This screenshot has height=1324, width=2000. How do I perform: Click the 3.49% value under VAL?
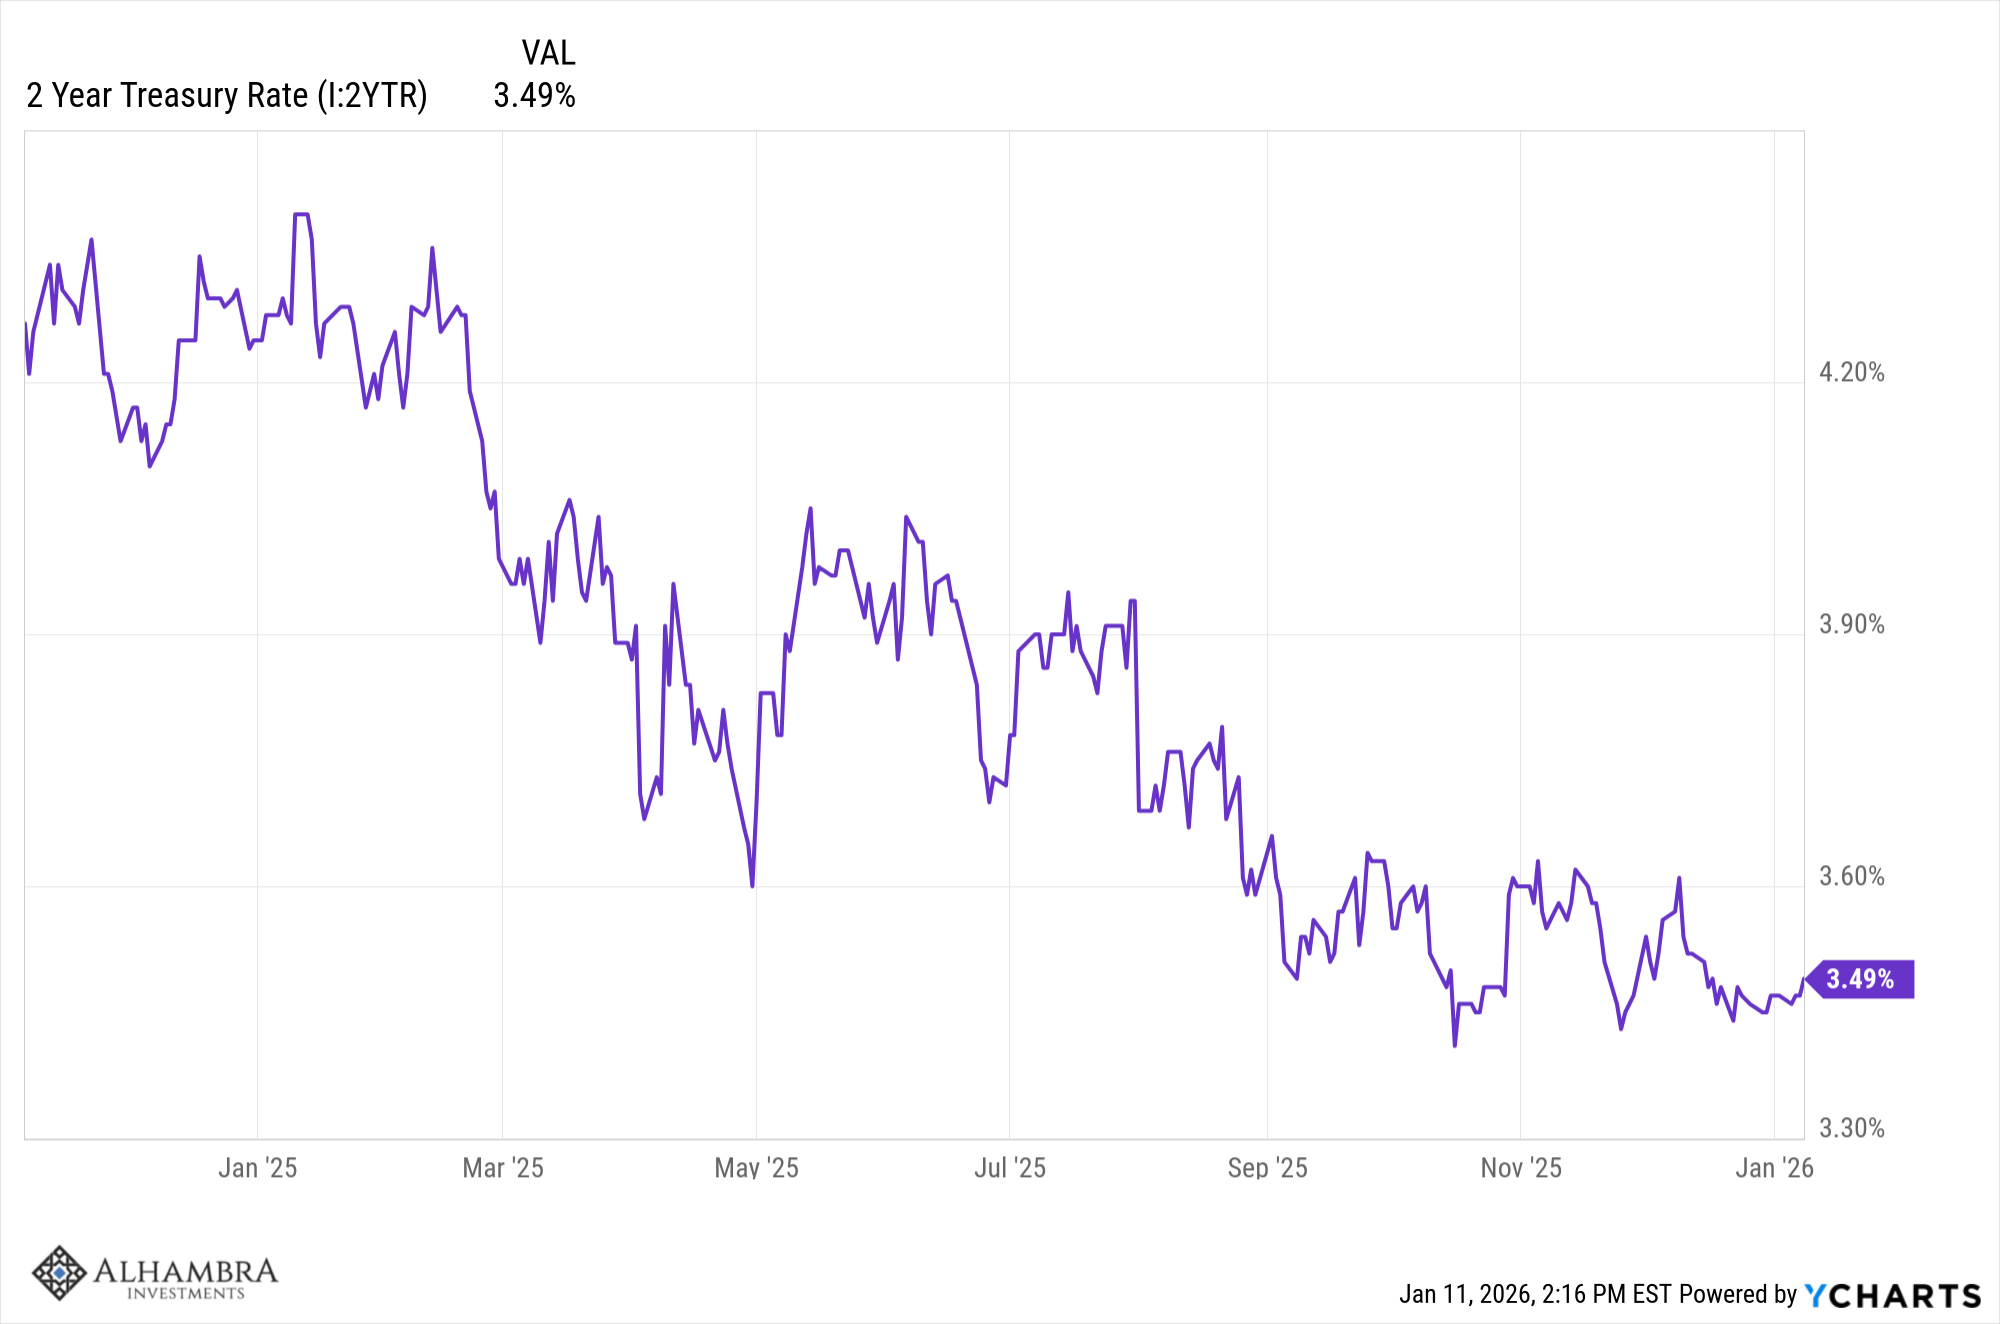[x=534, y=96]
